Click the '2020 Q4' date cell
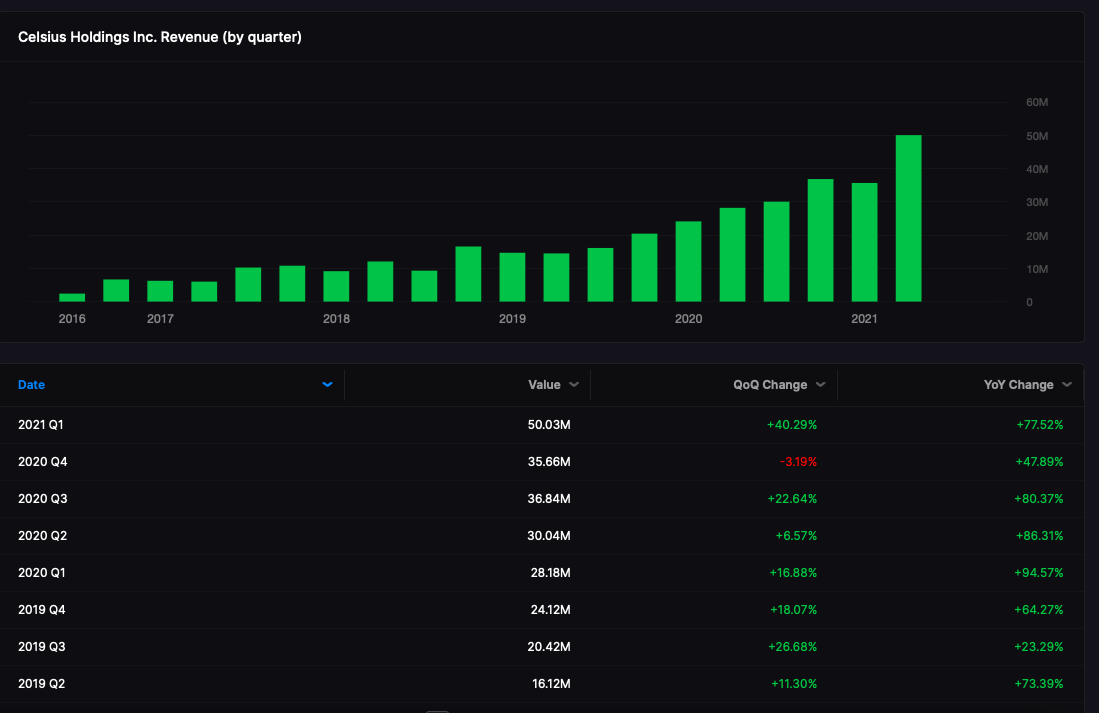This screenshot has height=713, width=1099. [x=43, y=462]
